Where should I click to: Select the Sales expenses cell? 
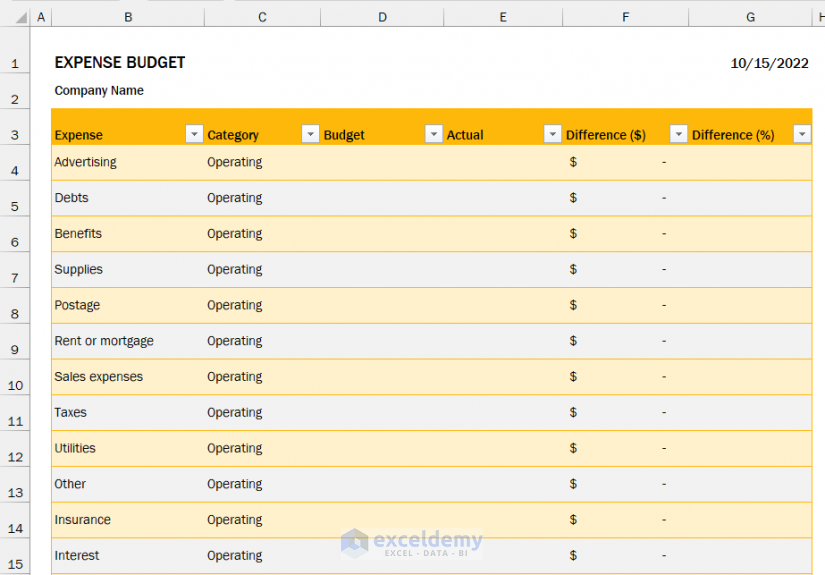(128, 377)
